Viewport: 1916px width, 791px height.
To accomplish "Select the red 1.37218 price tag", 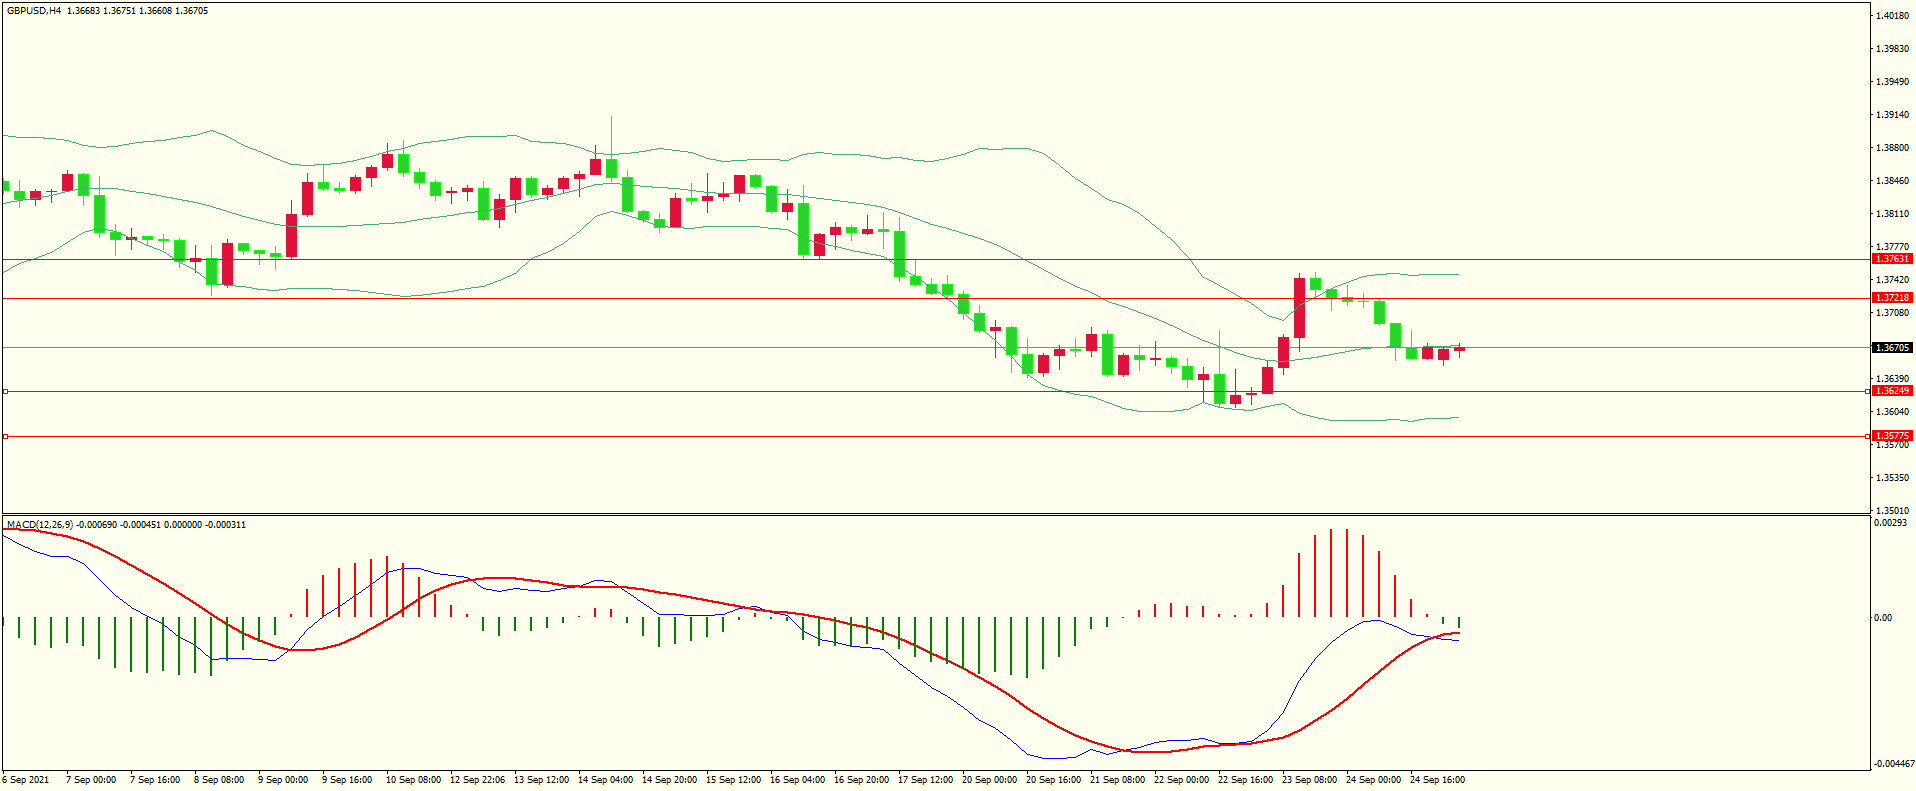I will pos(1892,298).
